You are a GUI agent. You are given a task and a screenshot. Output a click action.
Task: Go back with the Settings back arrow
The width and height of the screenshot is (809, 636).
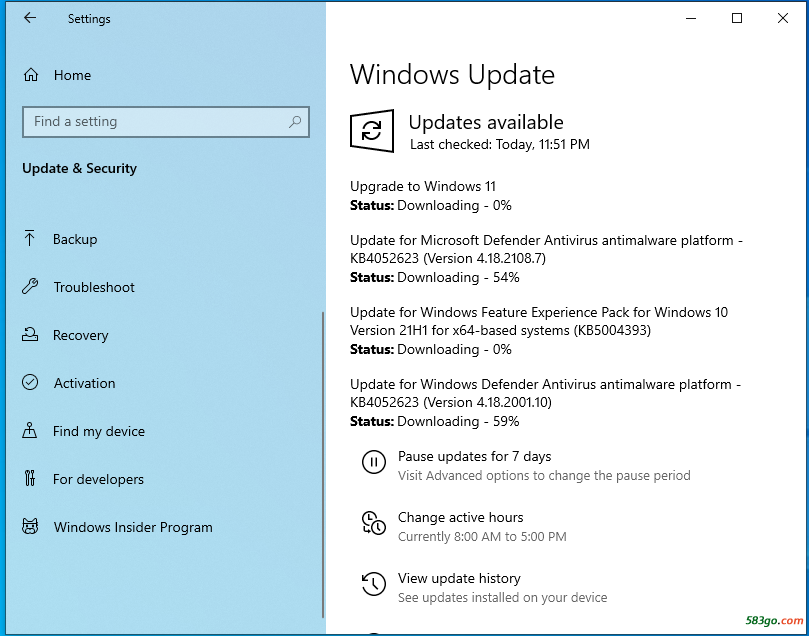30,18
